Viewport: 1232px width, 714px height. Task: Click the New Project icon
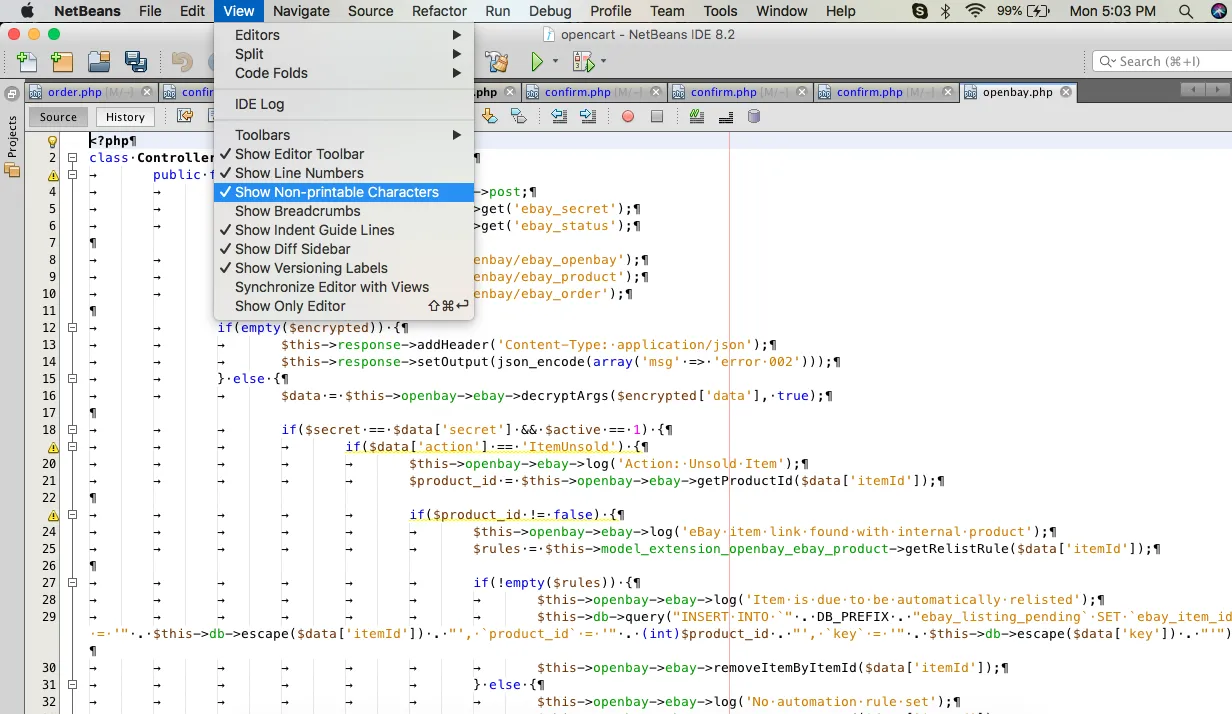(x=62, y=62)
